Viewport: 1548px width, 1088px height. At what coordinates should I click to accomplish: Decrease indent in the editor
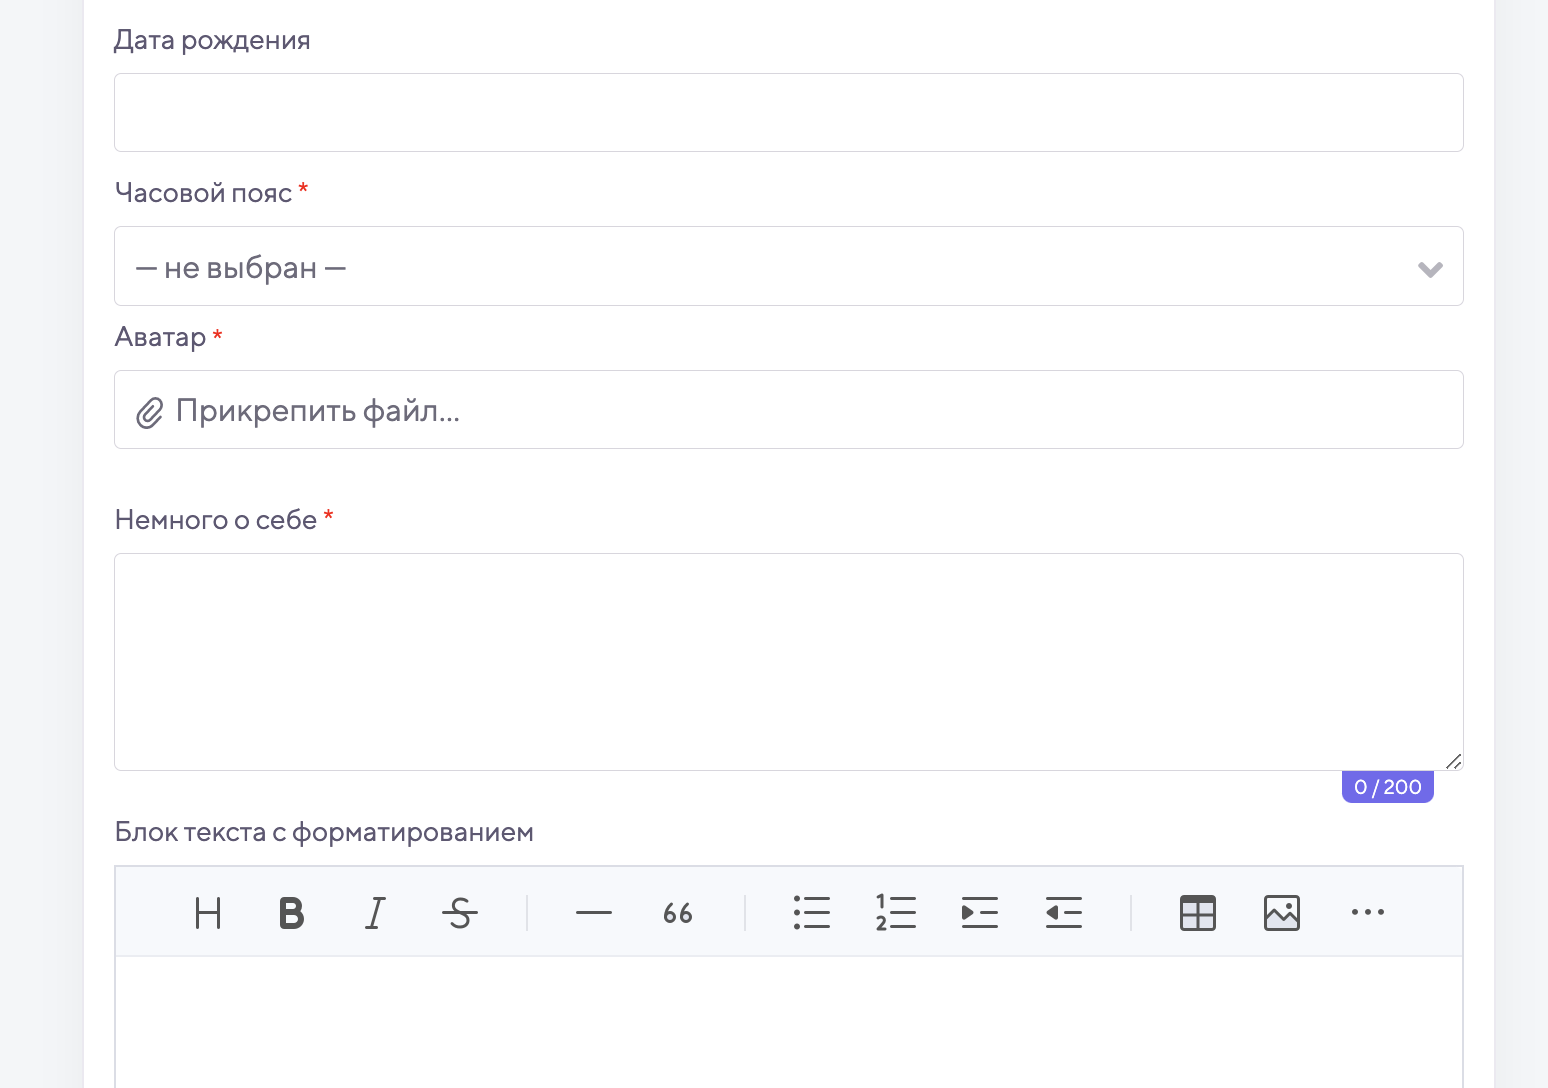point(1064,913)
